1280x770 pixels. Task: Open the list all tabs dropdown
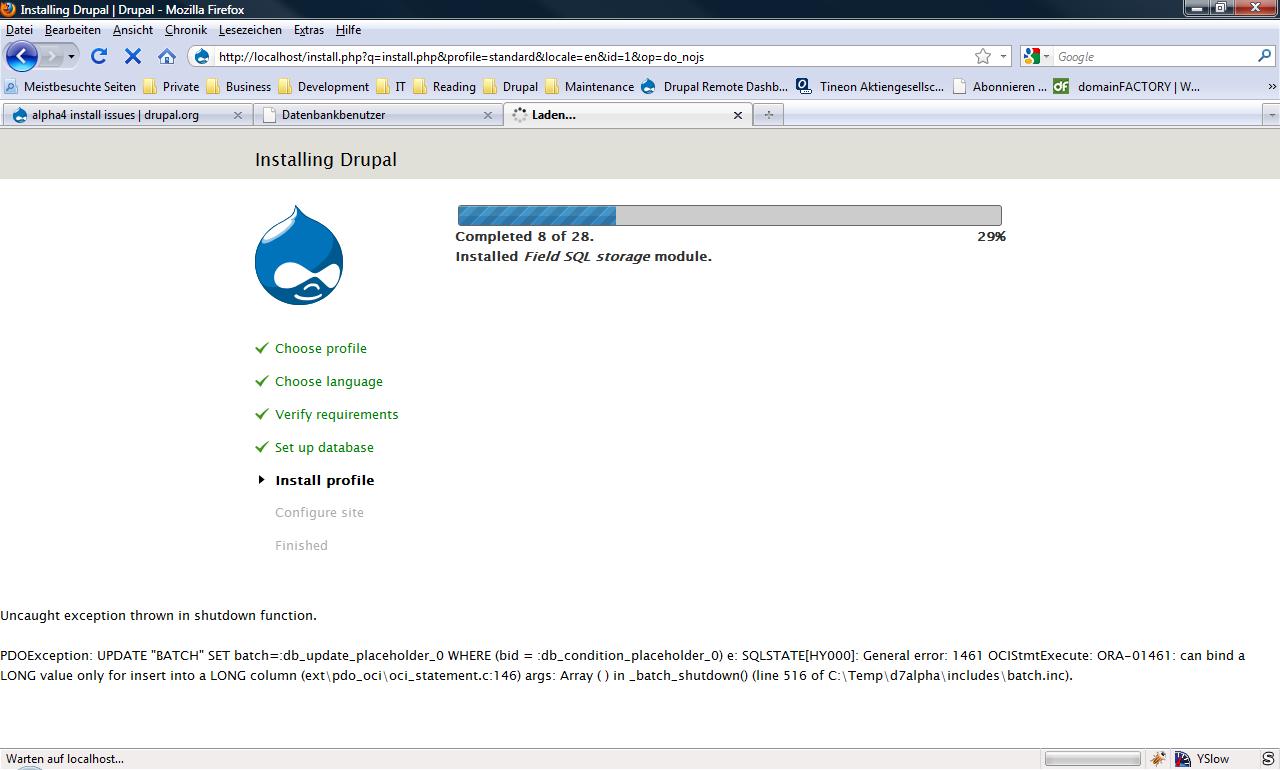[x=1271, y=115]
